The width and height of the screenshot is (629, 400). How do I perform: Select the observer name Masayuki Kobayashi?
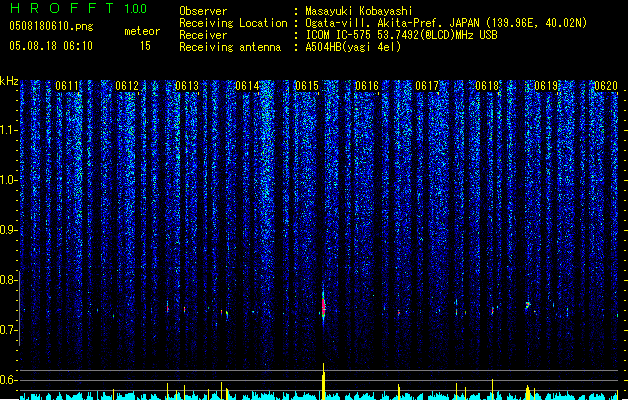tap(359, 11)
